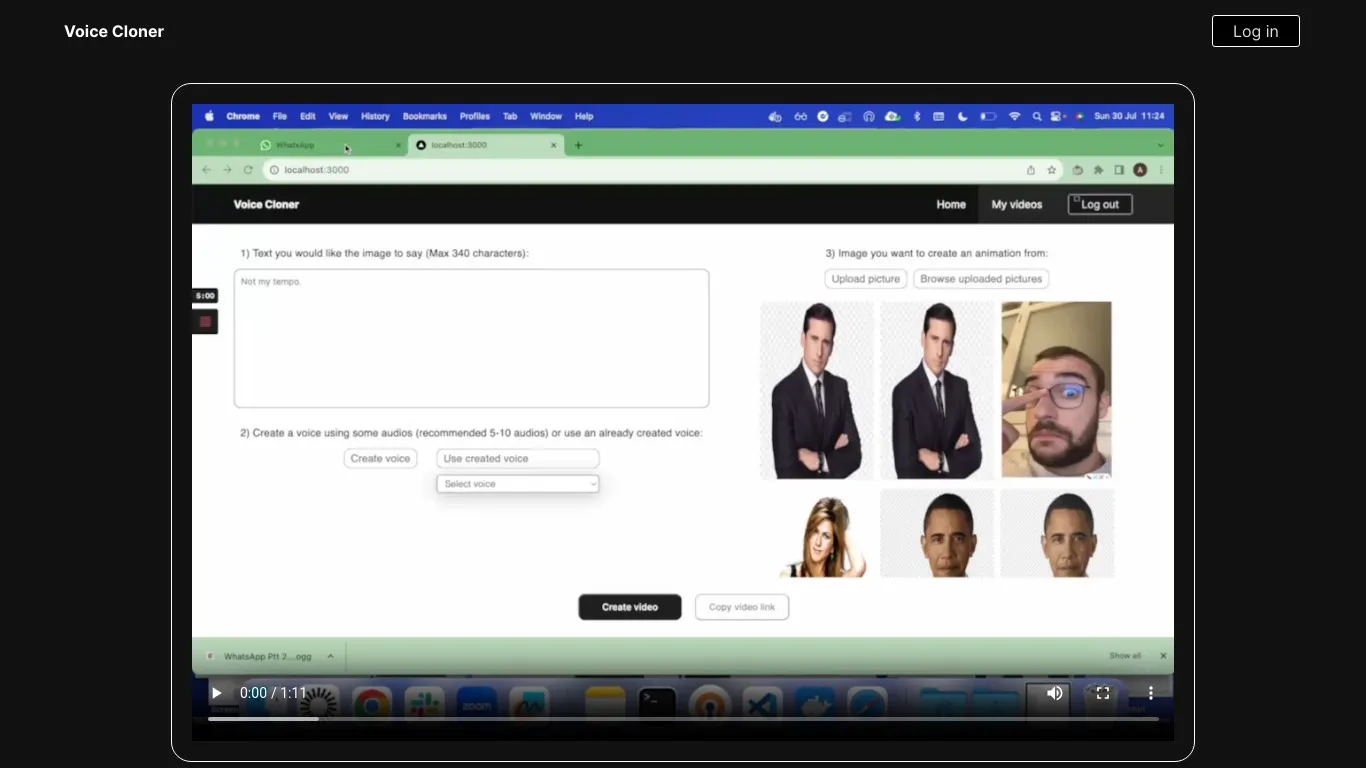Expand the Chrome tab search chevron

click(1161, 145)
